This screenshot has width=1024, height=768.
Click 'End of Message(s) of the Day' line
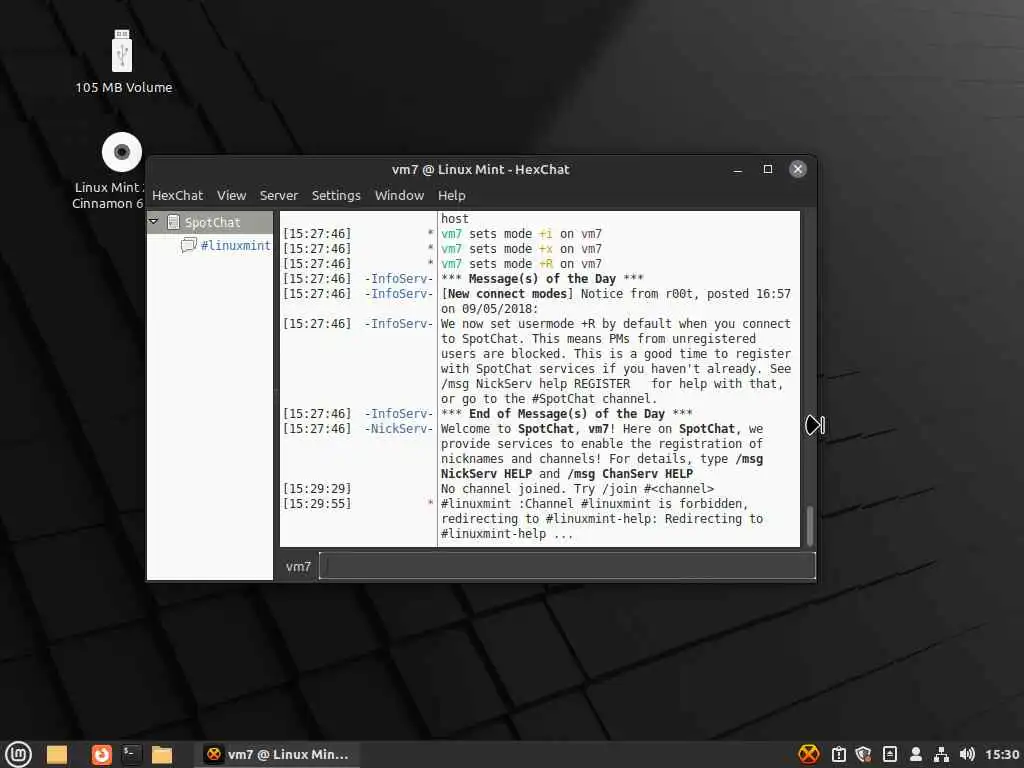[567, 414]
